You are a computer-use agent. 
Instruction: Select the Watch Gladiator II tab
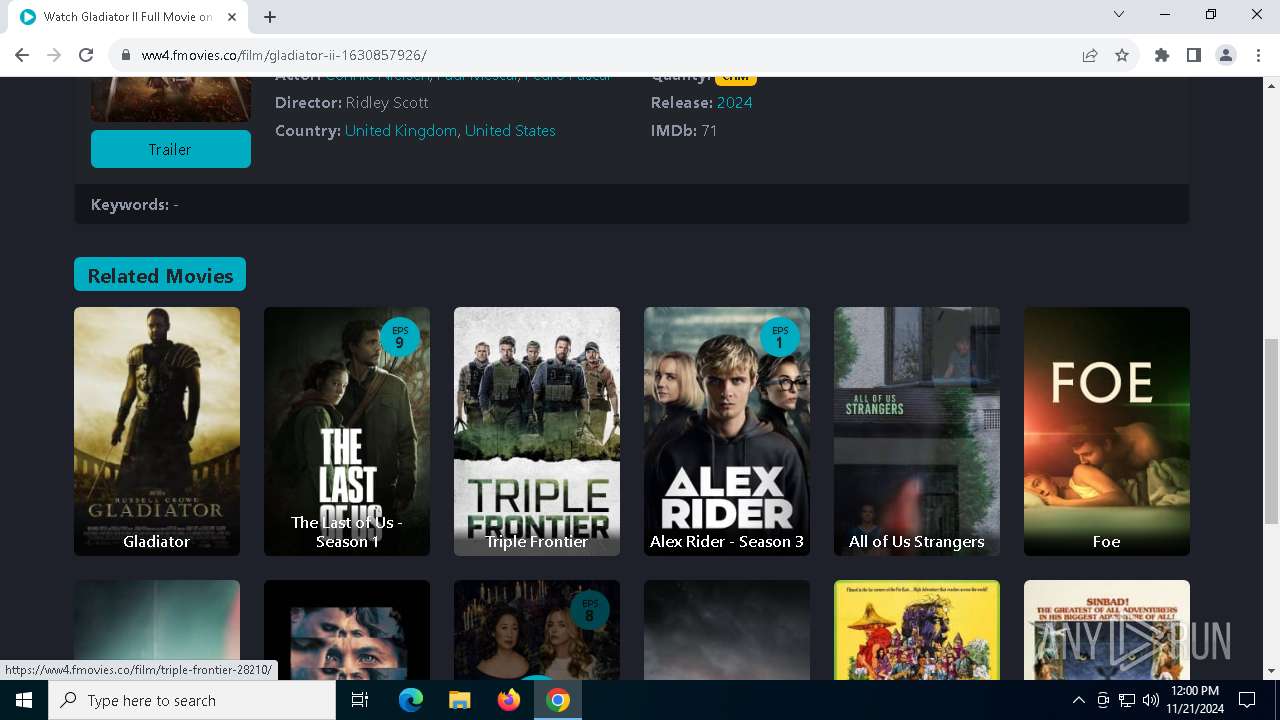128,17
